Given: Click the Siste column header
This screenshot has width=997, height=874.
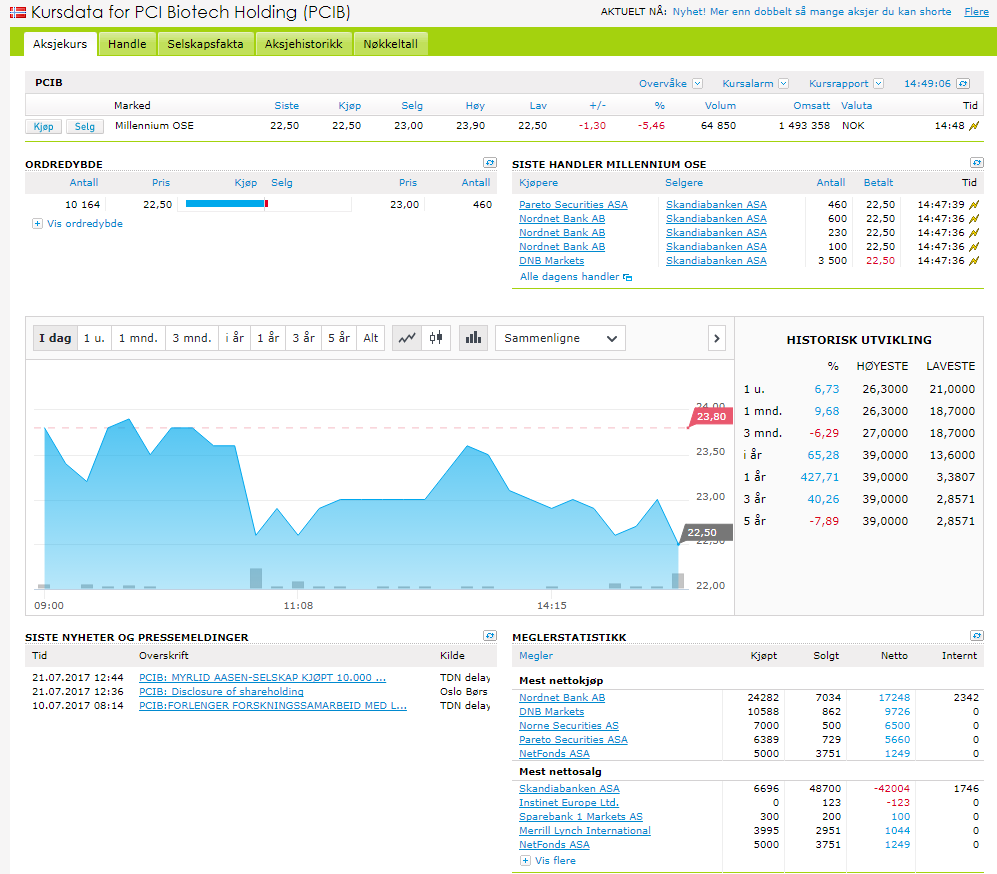Looking at the screenshot, I should coord(286,106).
